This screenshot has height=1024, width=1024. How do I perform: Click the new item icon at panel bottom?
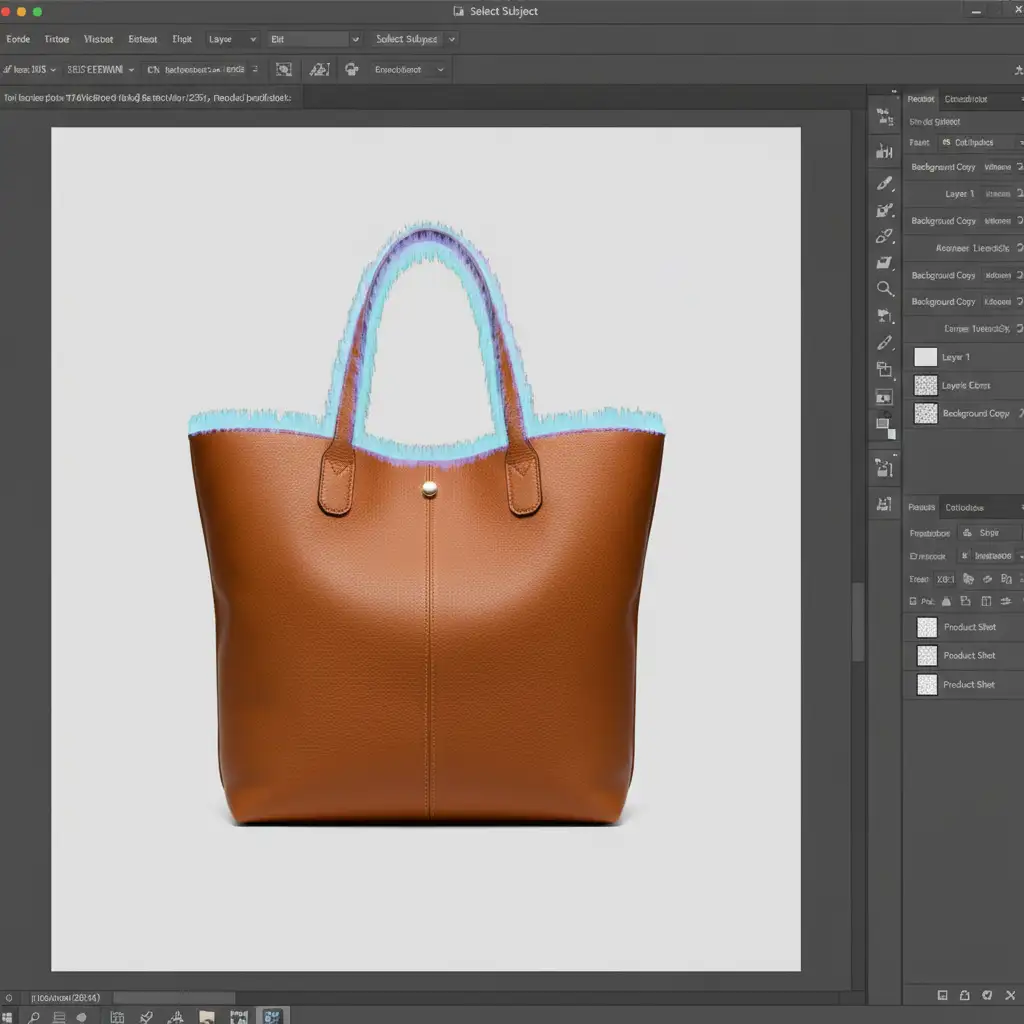click(942, 994)
